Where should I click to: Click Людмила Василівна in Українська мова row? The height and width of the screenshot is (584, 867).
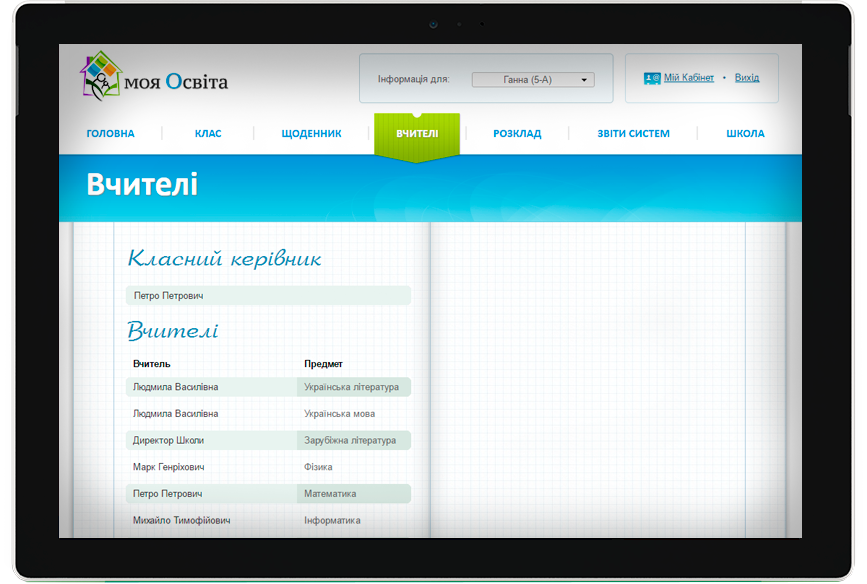tap(175, 413)
